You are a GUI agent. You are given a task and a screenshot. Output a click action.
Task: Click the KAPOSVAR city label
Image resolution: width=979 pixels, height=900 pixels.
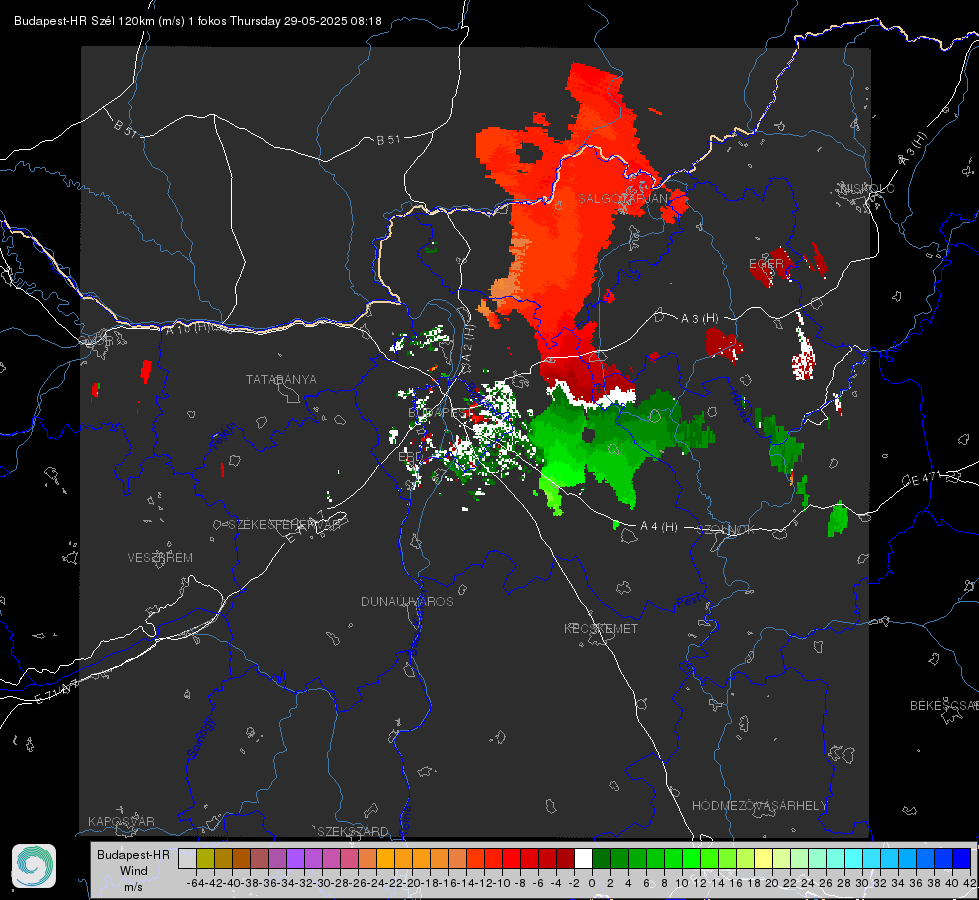(x=121, y=821)
